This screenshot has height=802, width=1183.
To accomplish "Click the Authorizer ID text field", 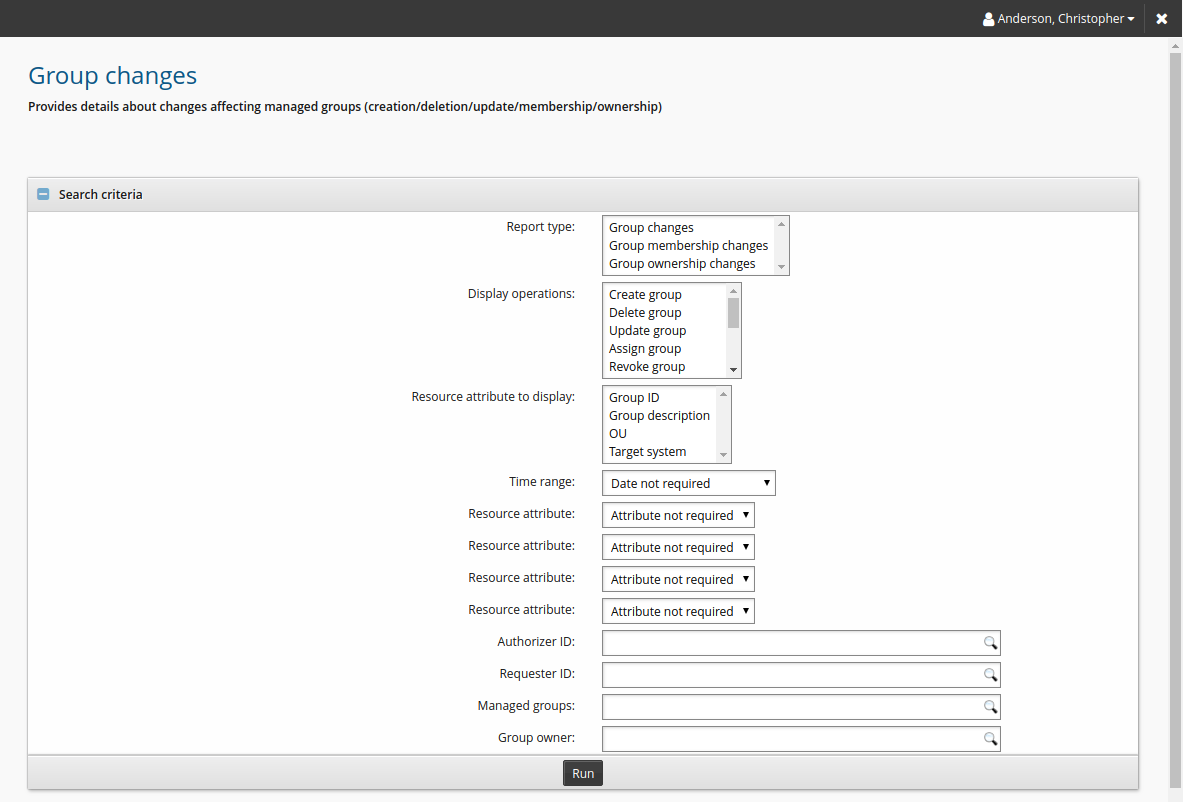I will [790, 643].
